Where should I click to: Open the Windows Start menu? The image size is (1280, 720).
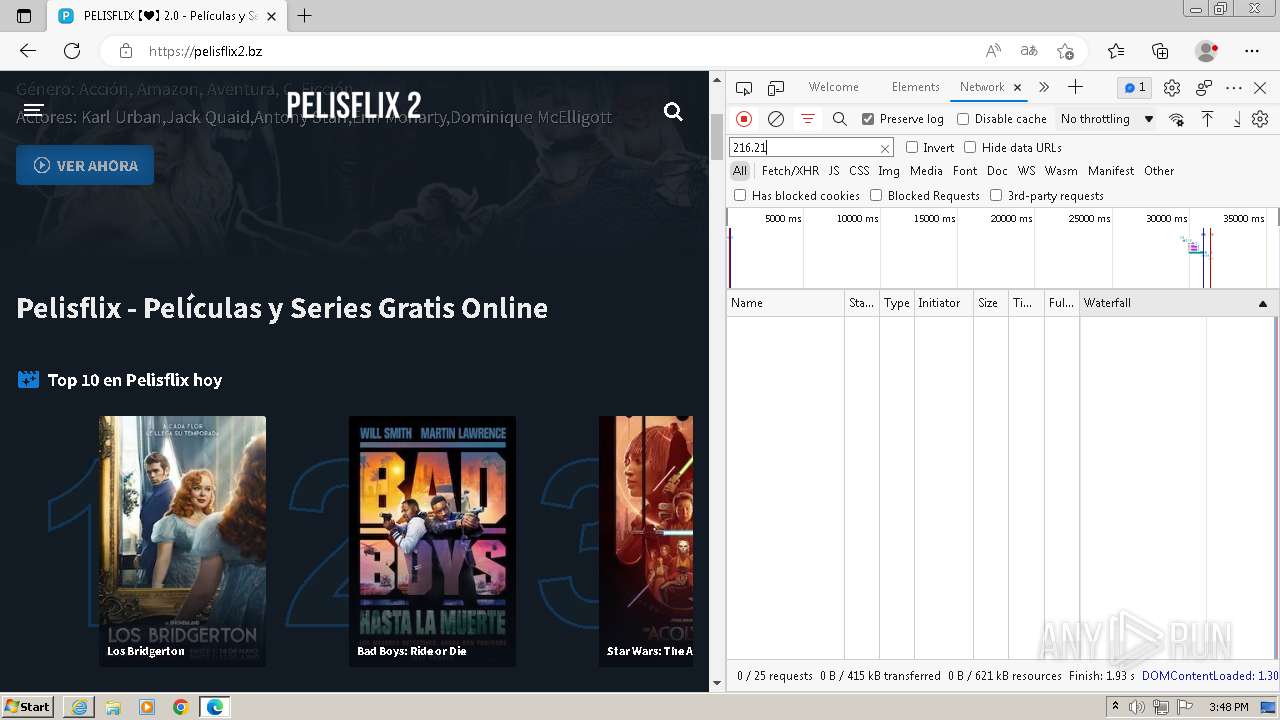tap(28, 707)
